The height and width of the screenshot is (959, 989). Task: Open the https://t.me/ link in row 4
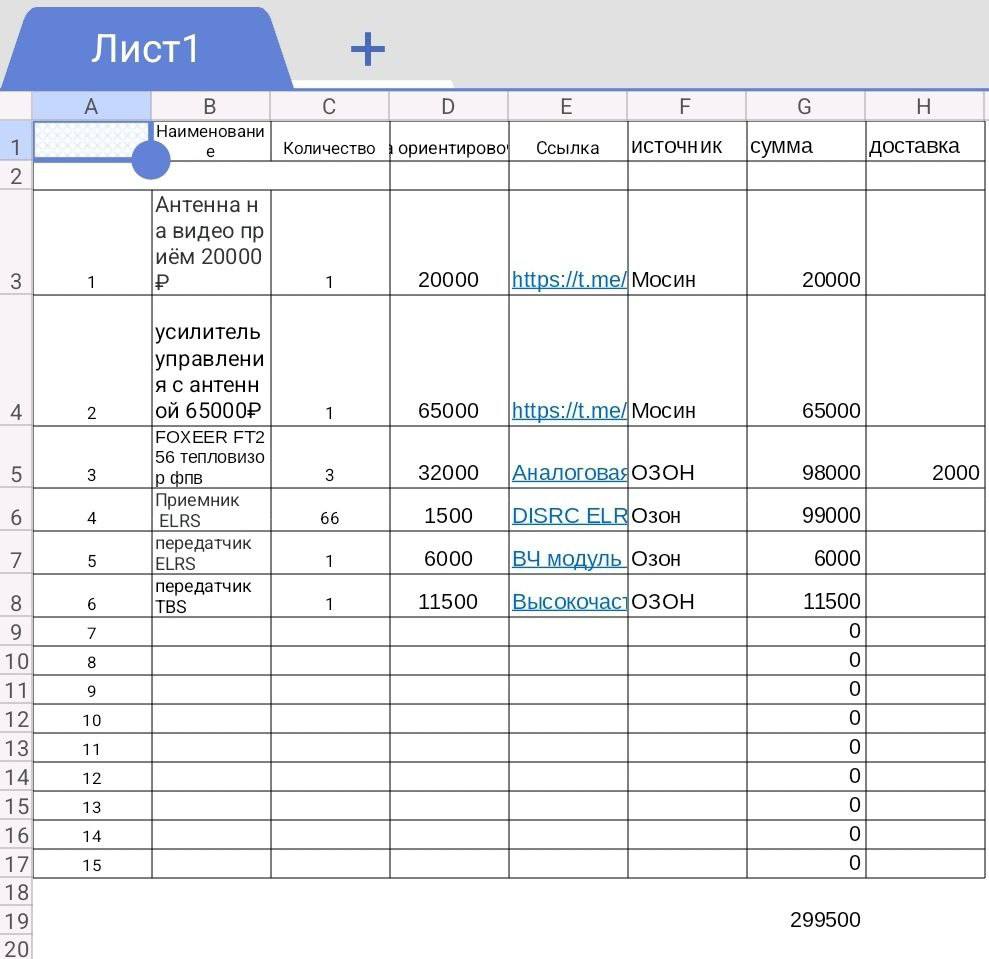[569, 411]
